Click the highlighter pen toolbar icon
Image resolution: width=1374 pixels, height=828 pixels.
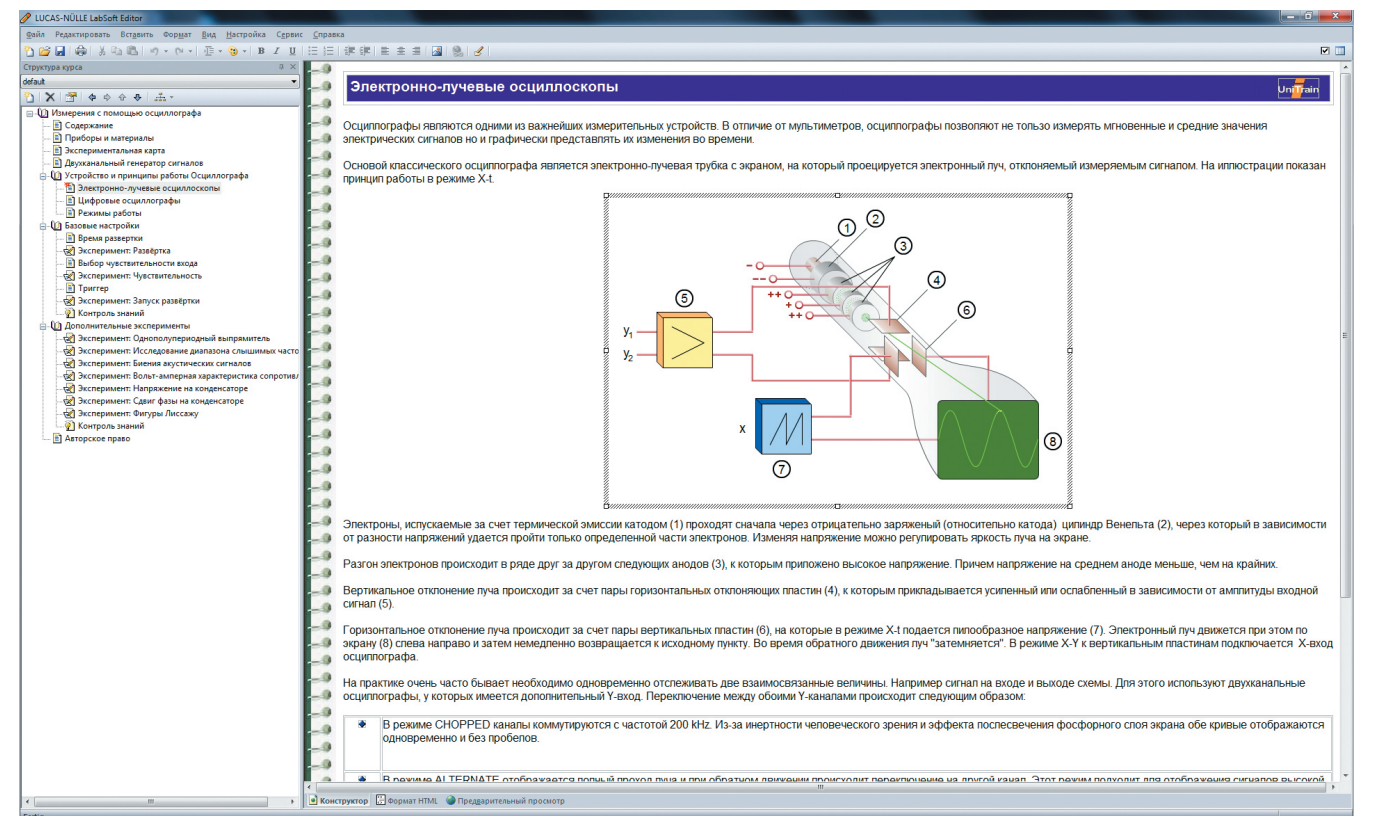(x=478, y=51)
